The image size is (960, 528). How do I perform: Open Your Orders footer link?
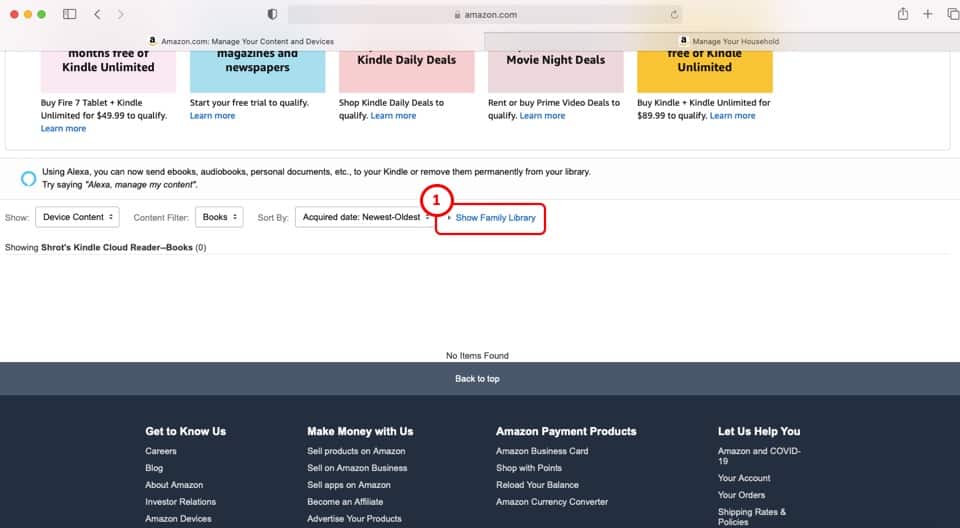click(741, 495)
